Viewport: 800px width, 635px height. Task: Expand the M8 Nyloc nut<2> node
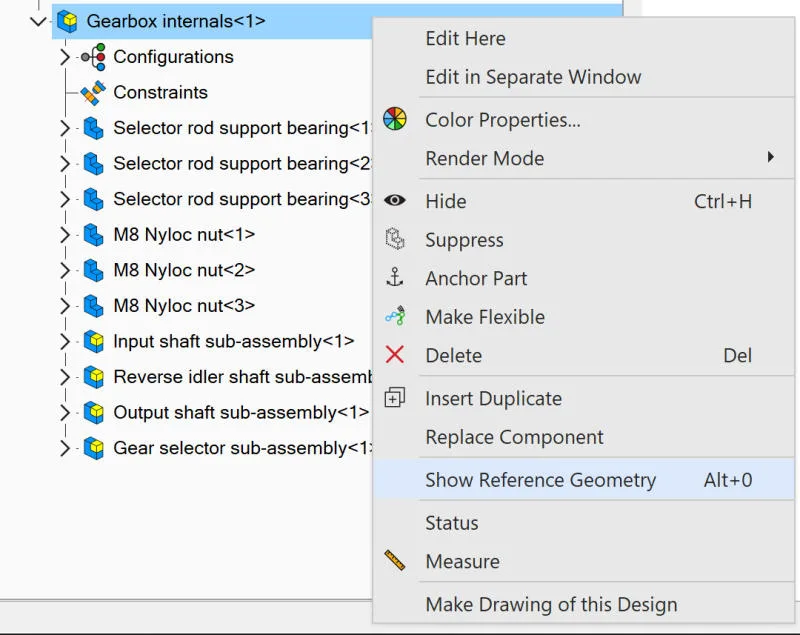tap(64, 270)
